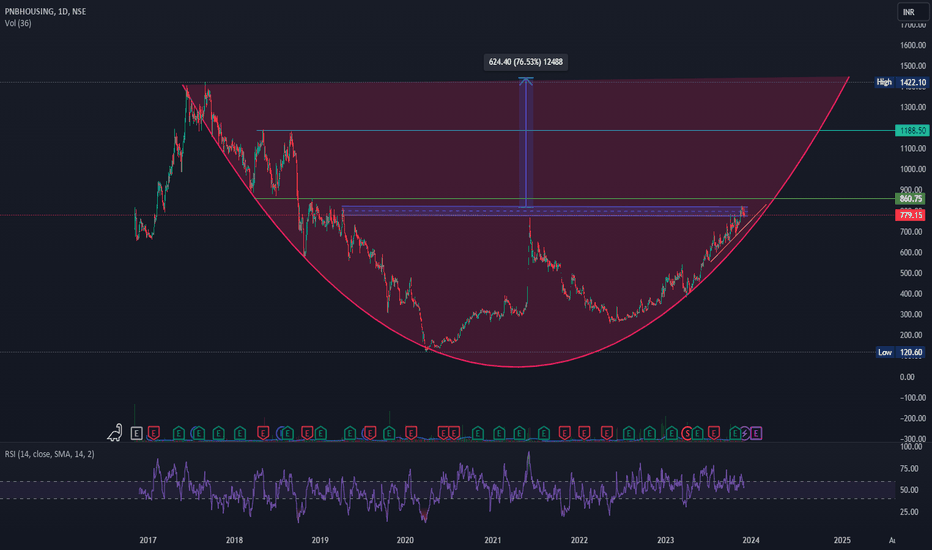Click the 500.00 price axis value

912,273
